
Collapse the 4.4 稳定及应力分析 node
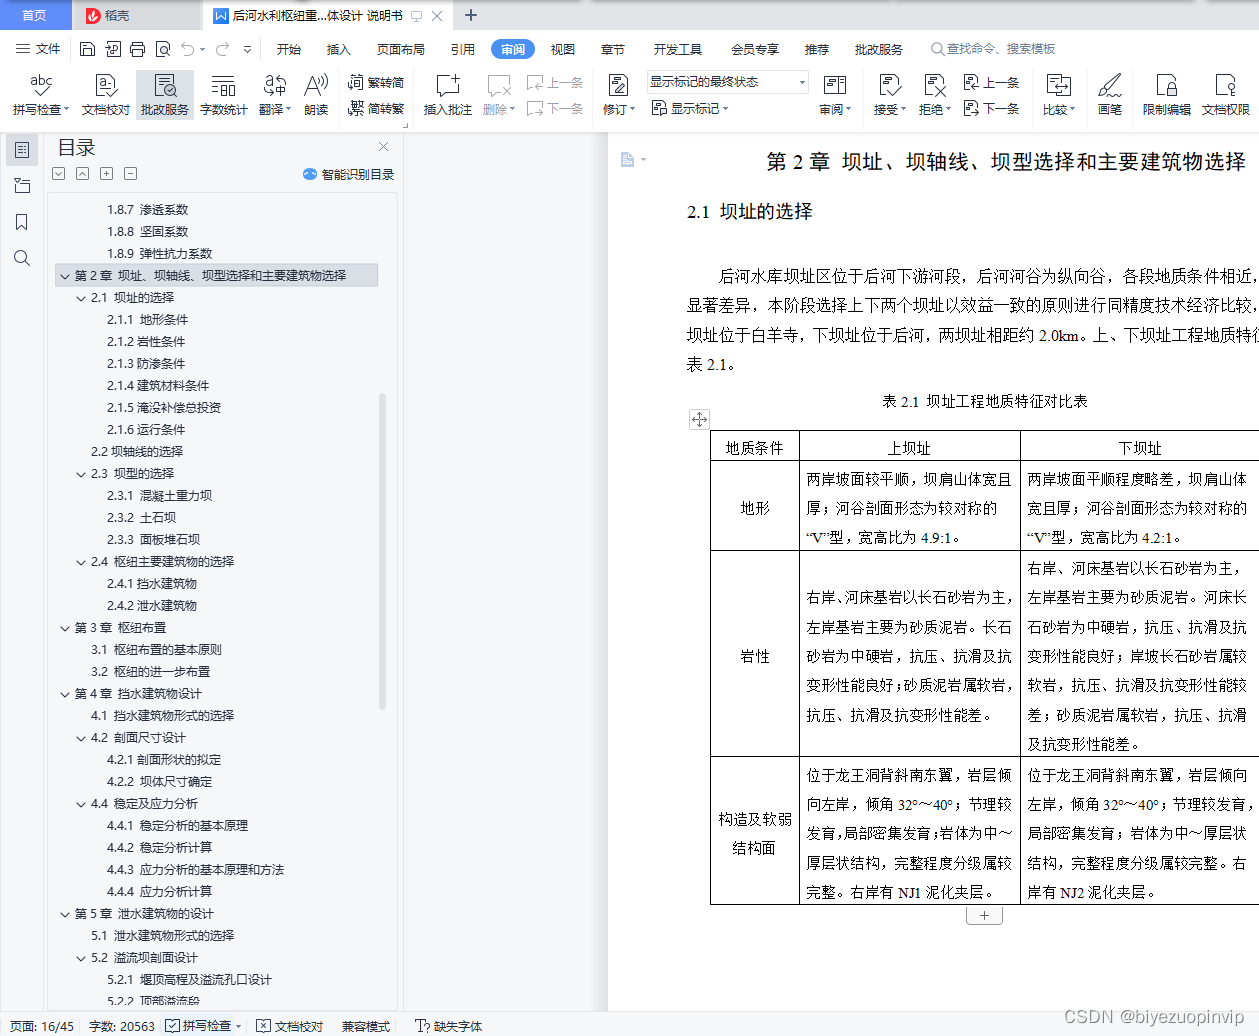pyautogui.click(x=81, y=804)
